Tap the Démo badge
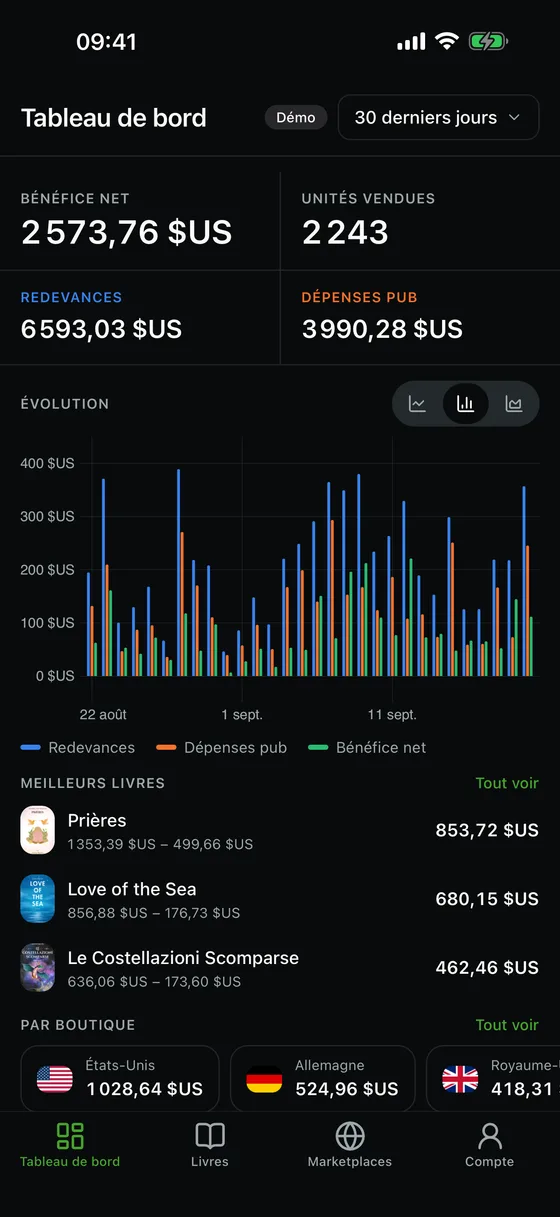560x1217 pixels. click(296, 117)
